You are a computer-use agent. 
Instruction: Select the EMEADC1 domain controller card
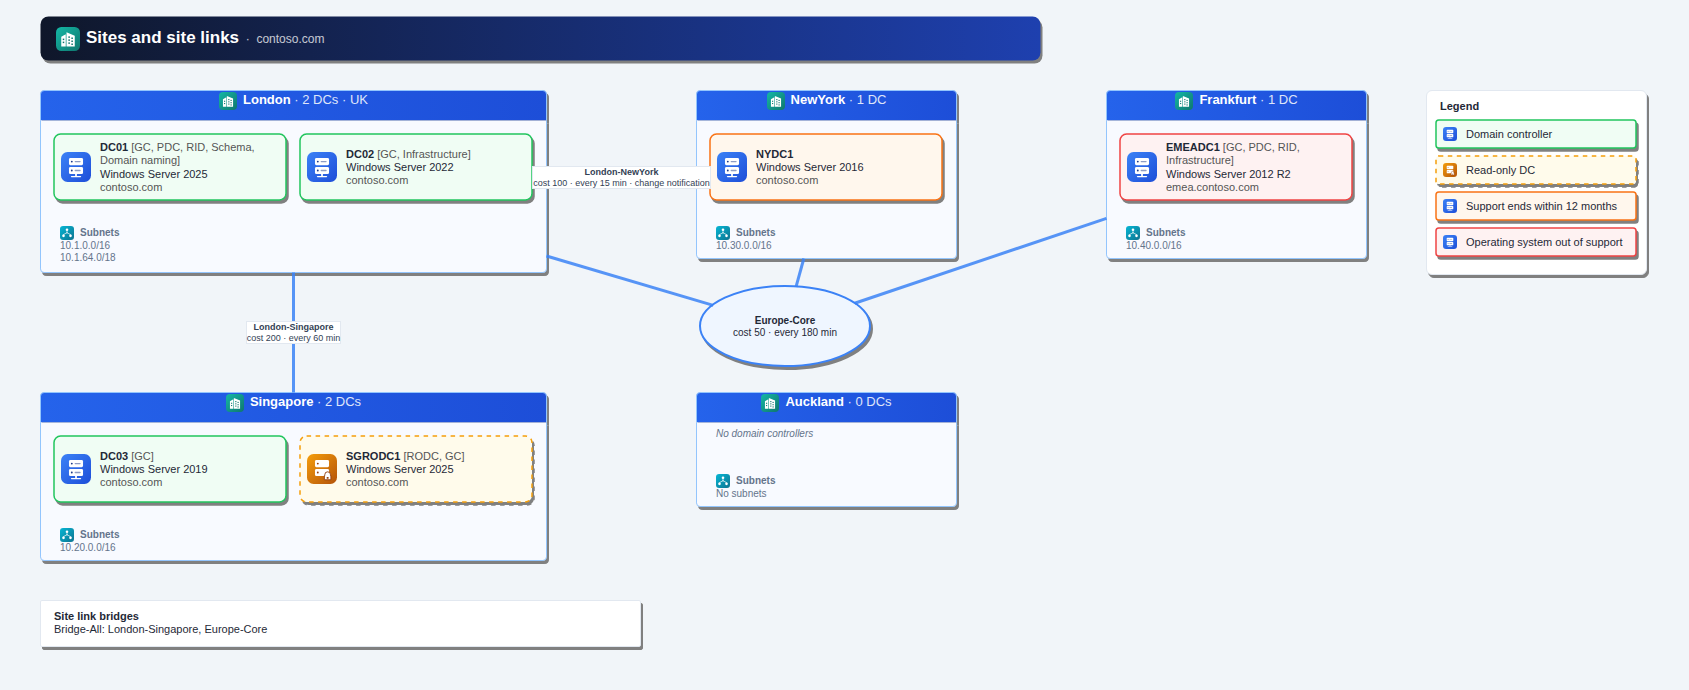point(1236,167)
